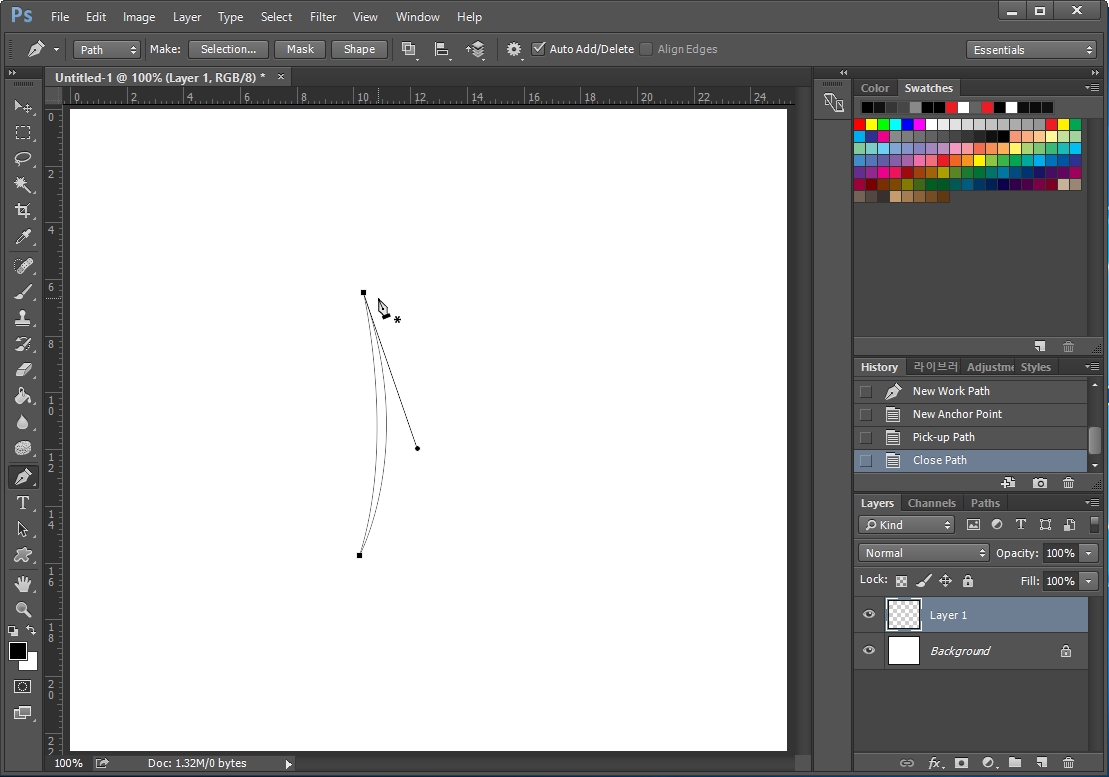This screenshot has height=777, width=1109.
Task: Select the Crop tool
Action: (23, 211)
